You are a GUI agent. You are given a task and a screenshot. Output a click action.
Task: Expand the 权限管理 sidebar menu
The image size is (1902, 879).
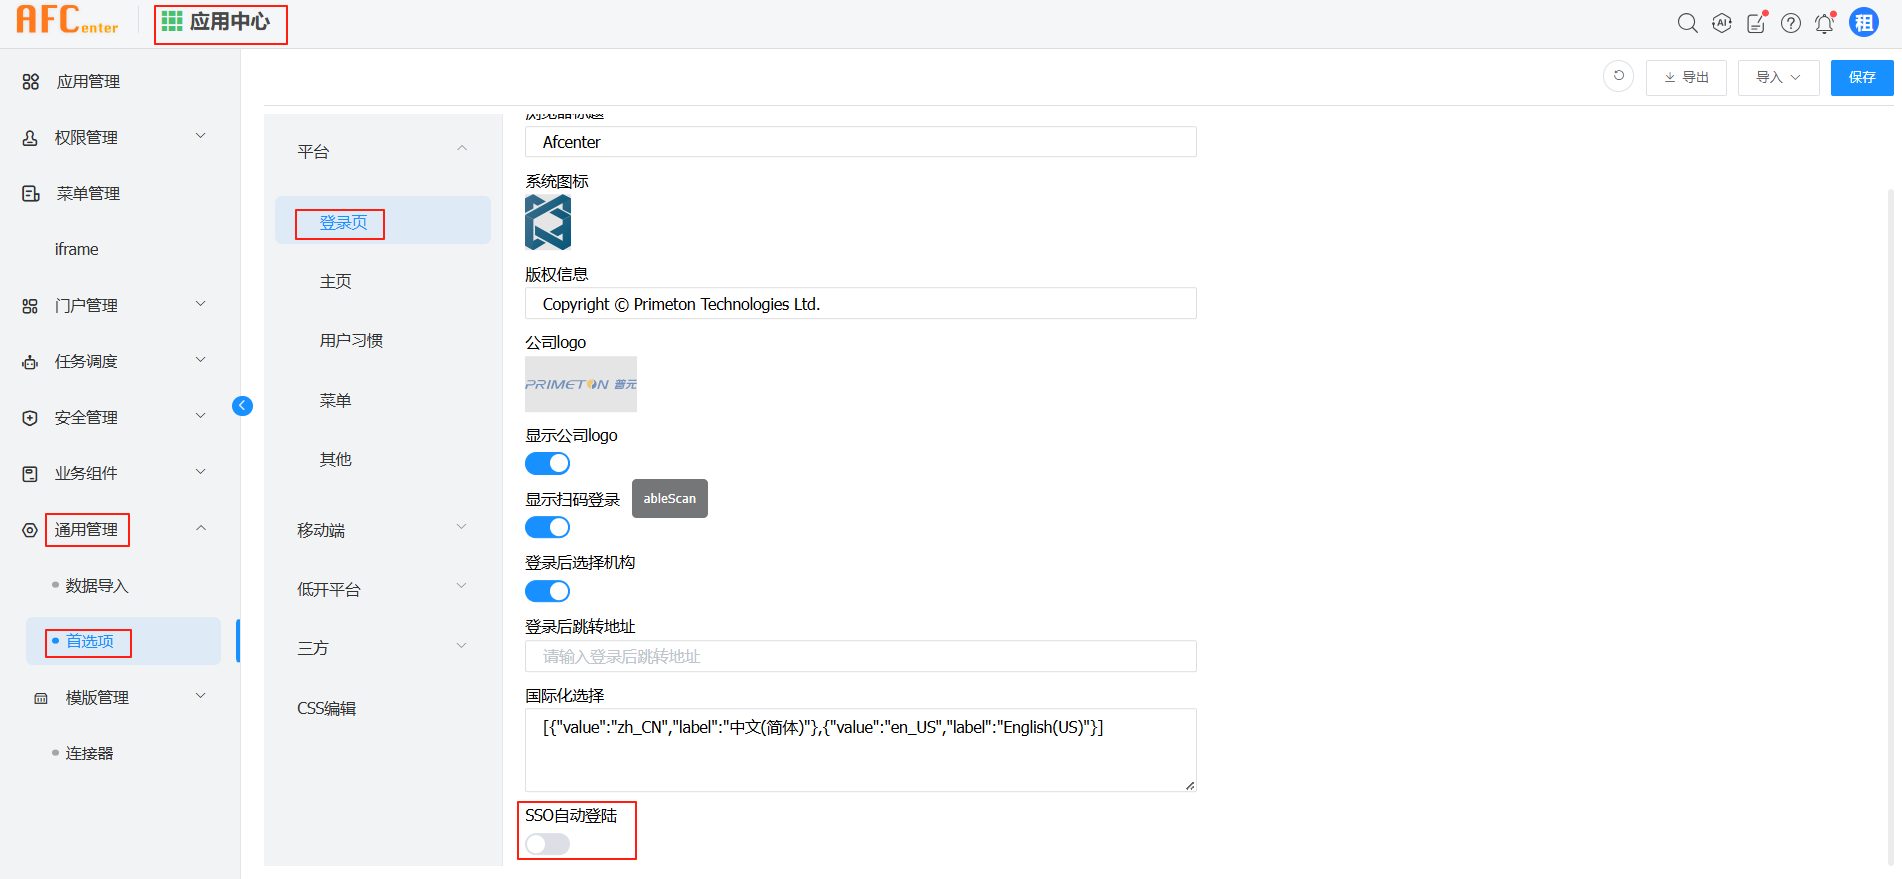point(115,137)
